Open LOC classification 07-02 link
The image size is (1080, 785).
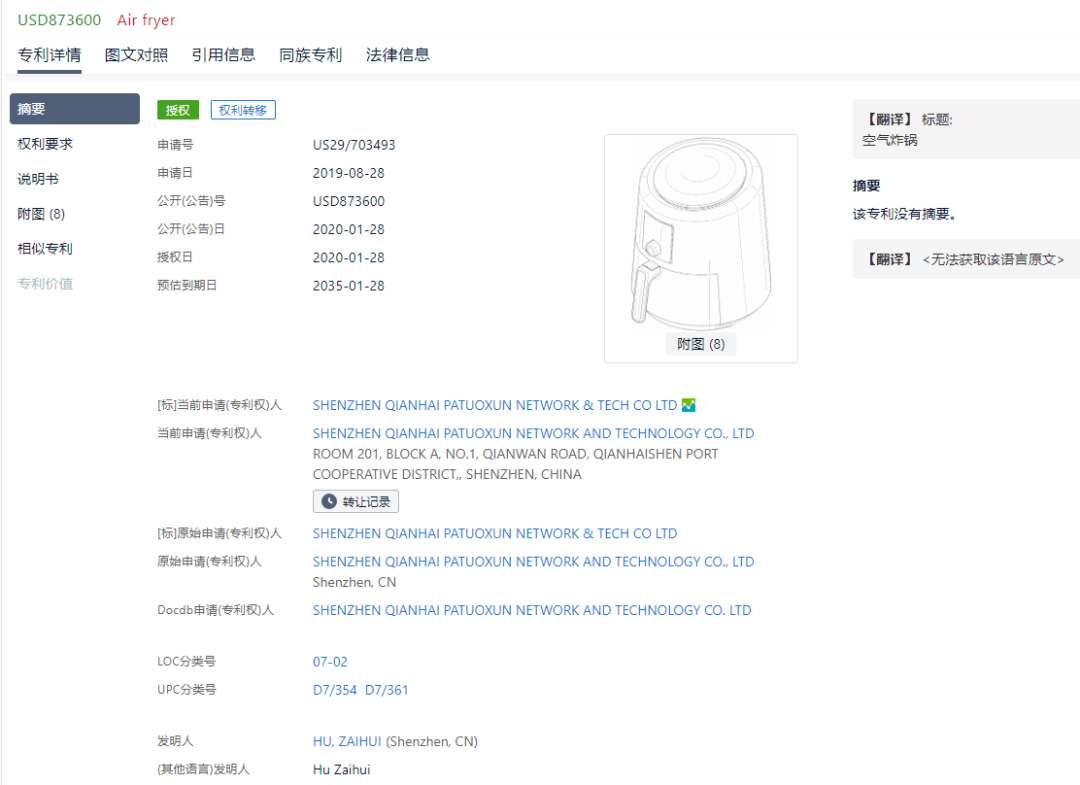click(330, 662)
